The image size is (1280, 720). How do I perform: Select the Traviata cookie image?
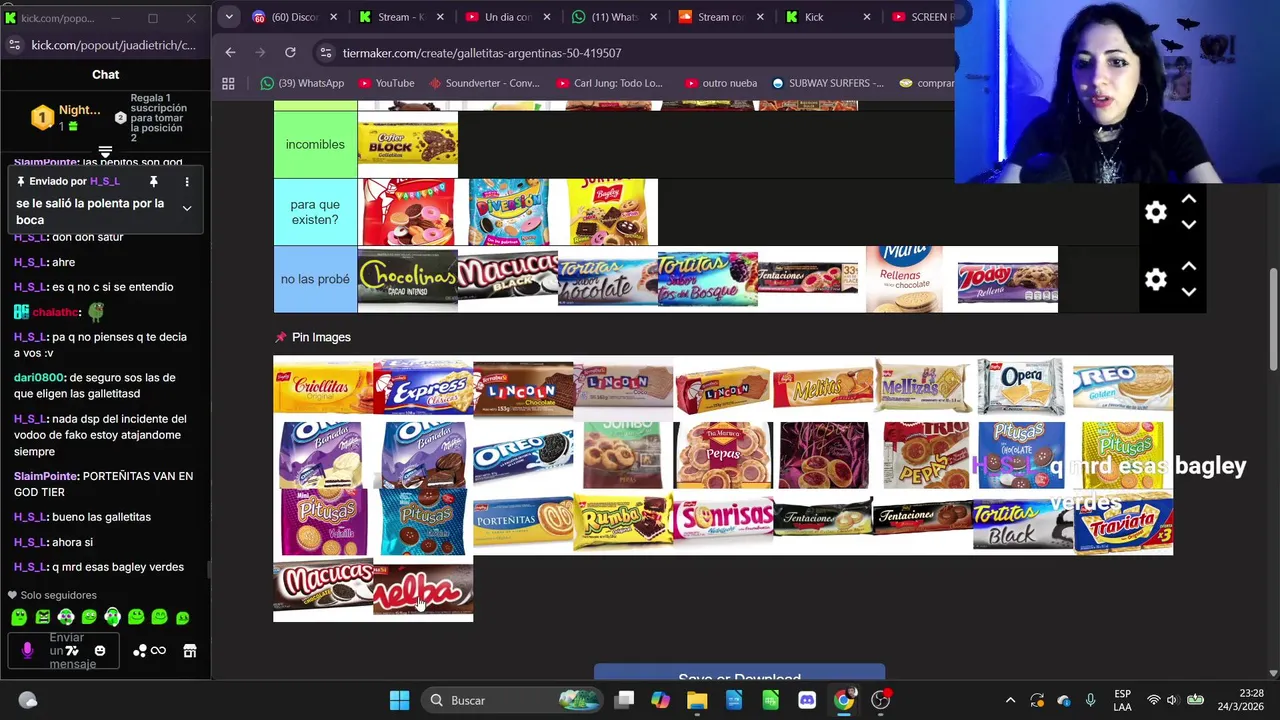click(1123, 522)
